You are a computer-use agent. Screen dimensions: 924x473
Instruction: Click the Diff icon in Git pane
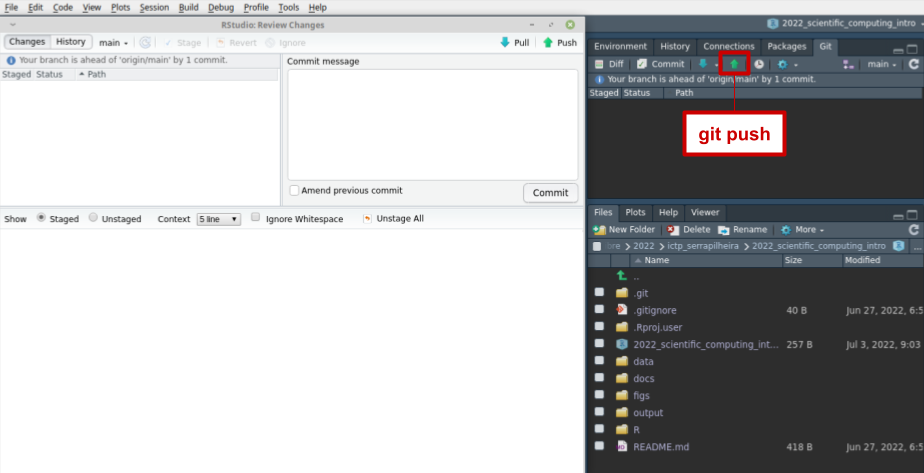click(x=608, y=64)
